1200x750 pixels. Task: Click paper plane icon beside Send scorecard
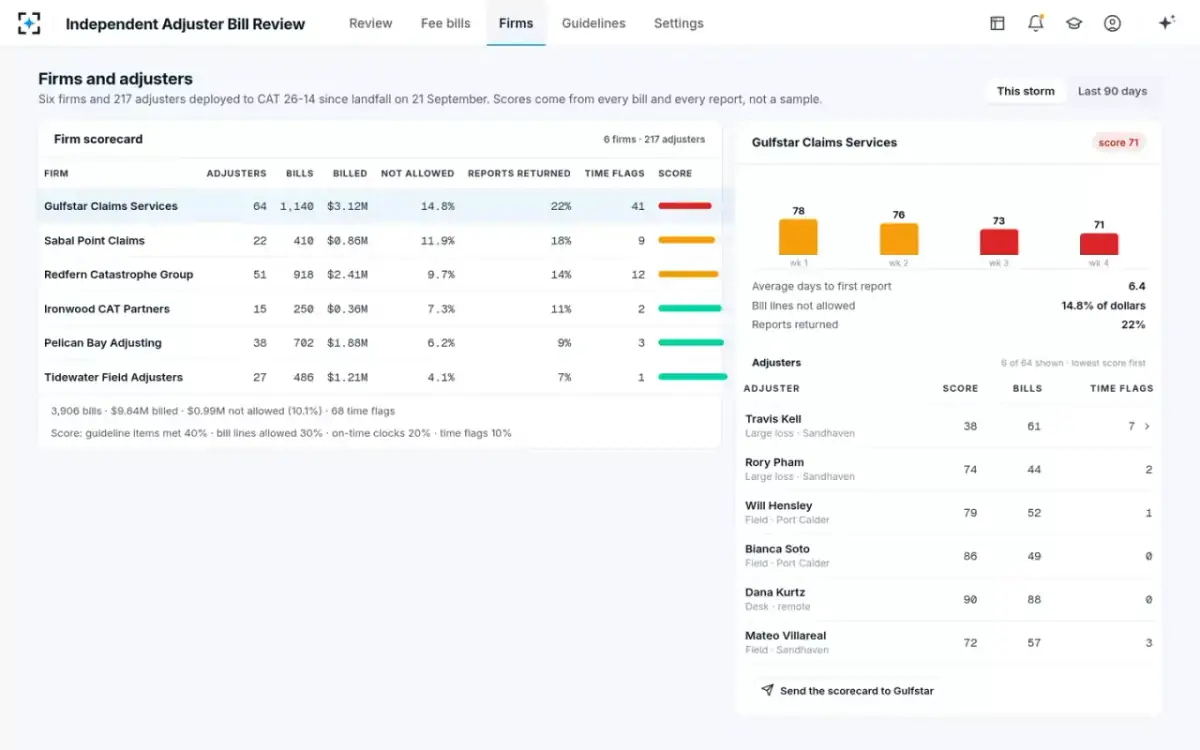(x=767, y=690)
